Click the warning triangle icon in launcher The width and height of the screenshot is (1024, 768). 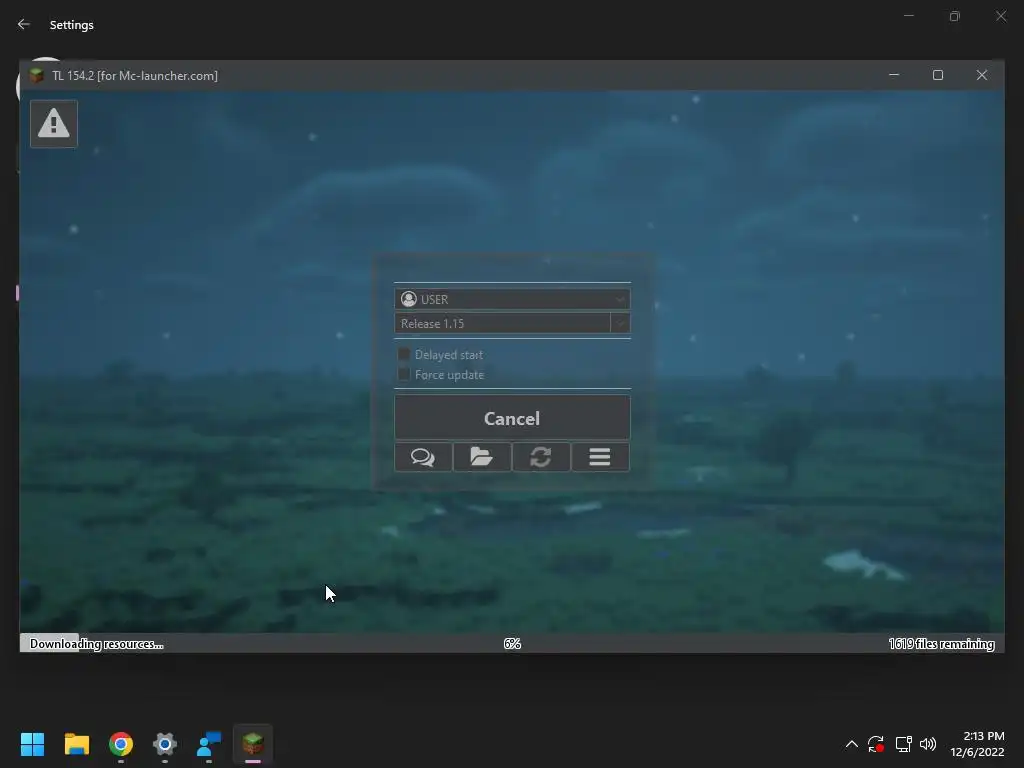(54, 123)
